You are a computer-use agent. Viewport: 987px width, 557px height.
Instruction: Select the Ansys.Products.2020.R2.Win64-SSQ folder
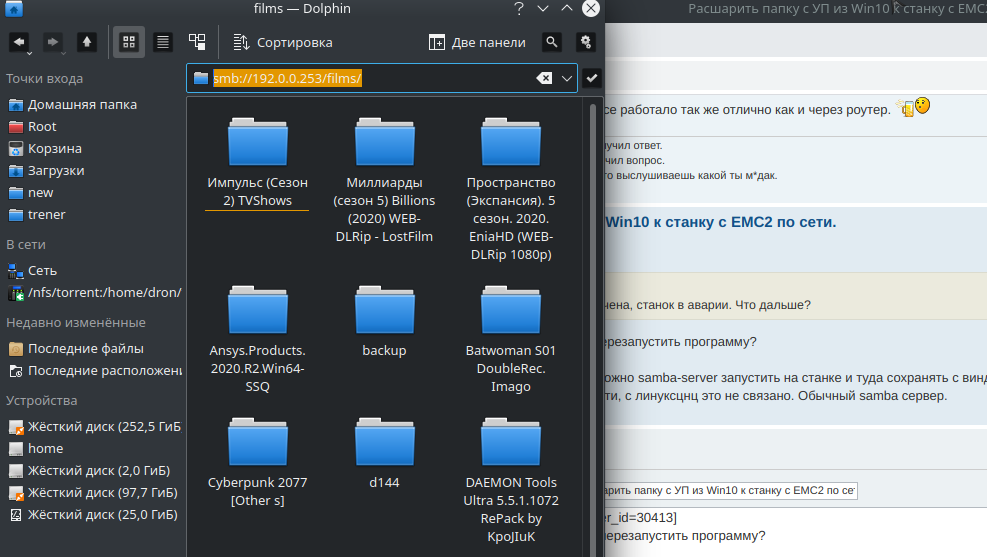[x=257, y=339]
